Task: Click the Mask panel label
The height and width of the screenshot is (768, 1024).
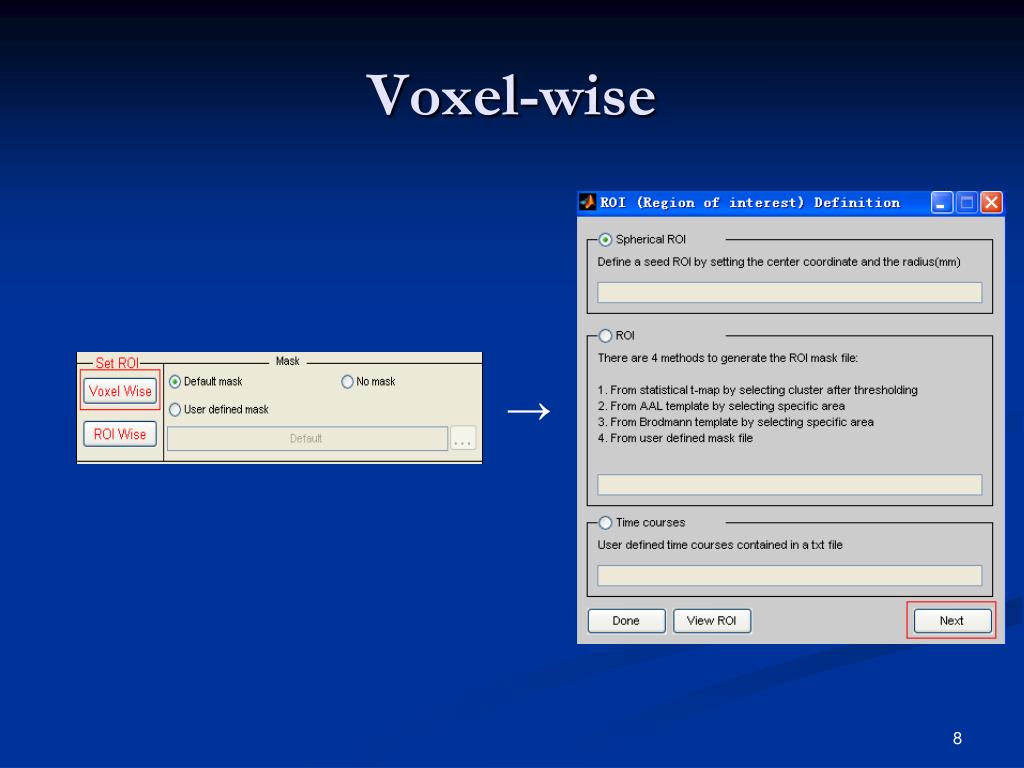Action: tap(287, 360)
